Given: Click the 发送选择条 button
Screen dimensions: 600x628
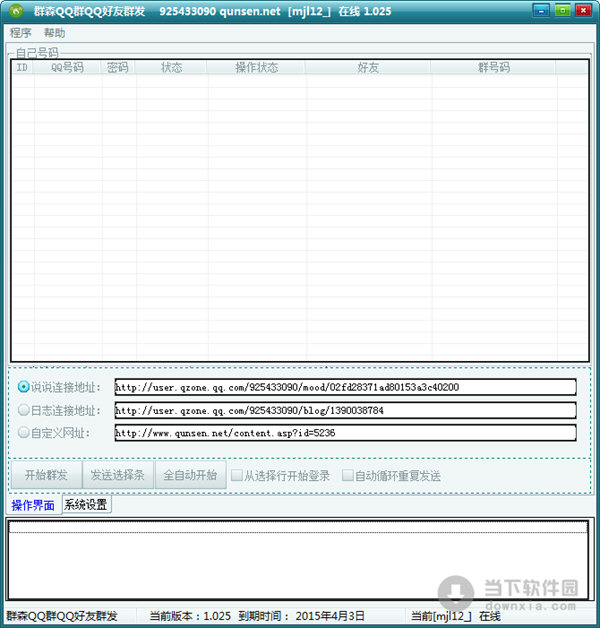Looking at the screenshot, I should click(118, 475).
